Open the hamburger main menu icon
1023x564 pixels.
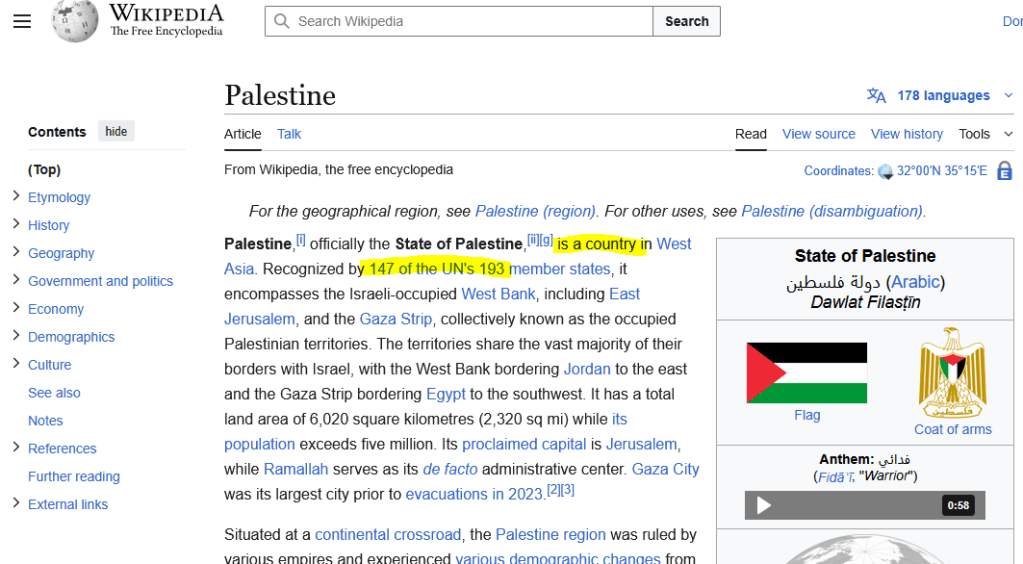(22, 21)
